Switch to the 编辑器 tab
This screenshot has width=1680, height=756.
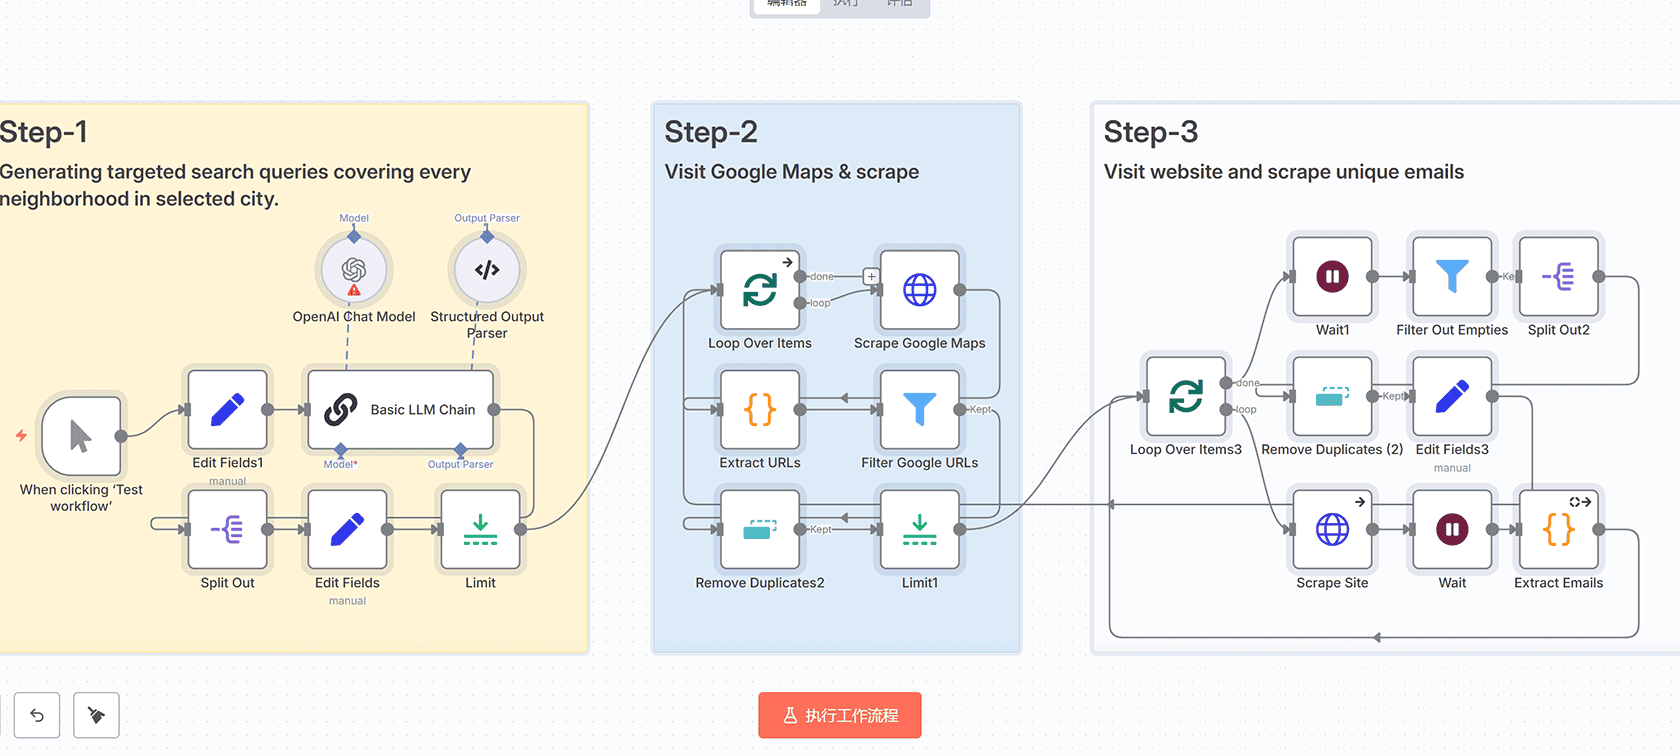tap(786, 4)
